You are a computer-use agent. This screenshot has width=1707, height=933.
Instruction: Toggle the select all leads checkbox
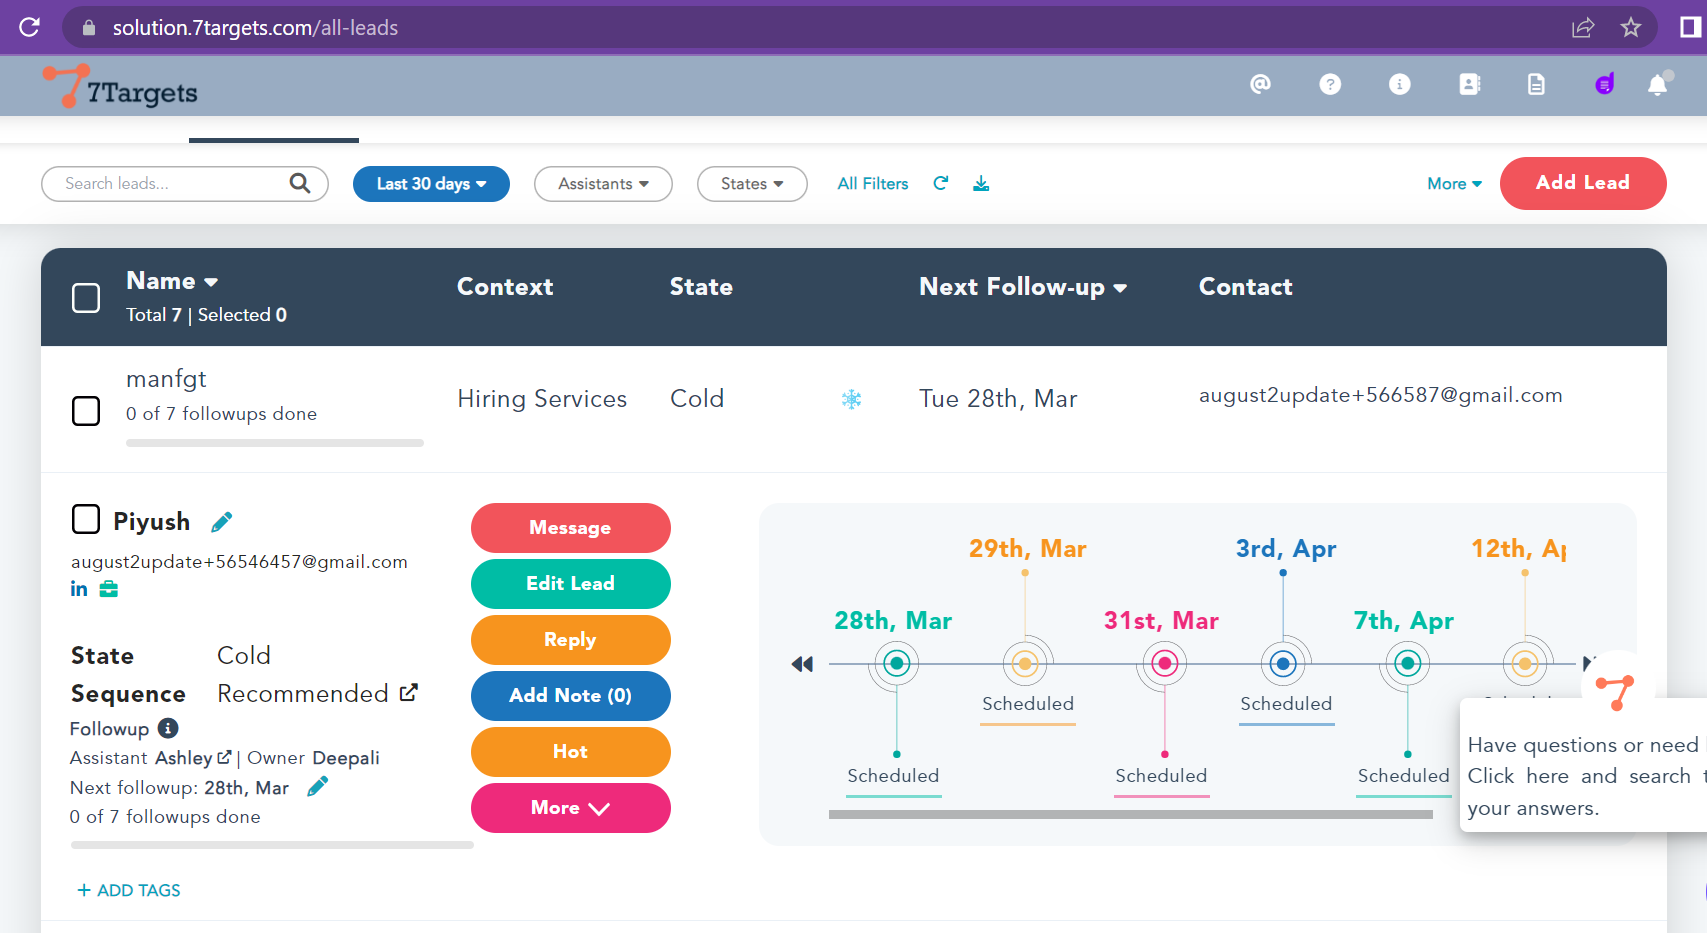click(86, 298)
